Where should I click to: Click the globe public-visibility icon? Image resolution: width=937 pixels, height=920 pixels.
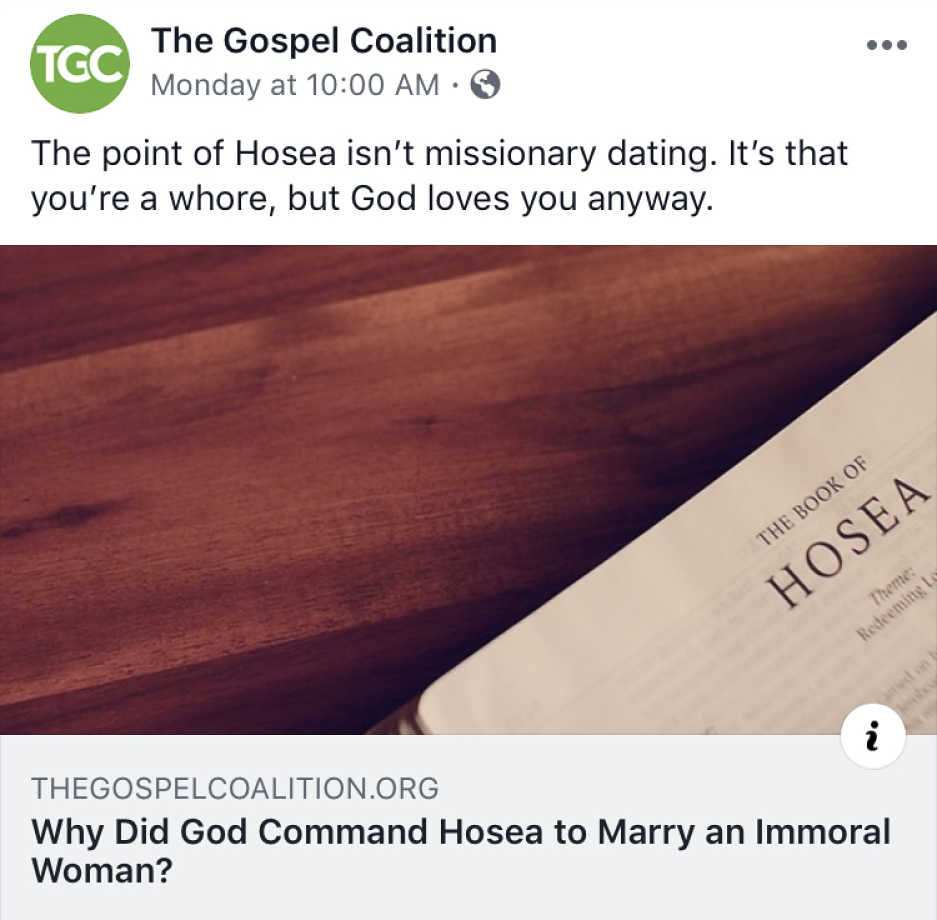point(485,84)
